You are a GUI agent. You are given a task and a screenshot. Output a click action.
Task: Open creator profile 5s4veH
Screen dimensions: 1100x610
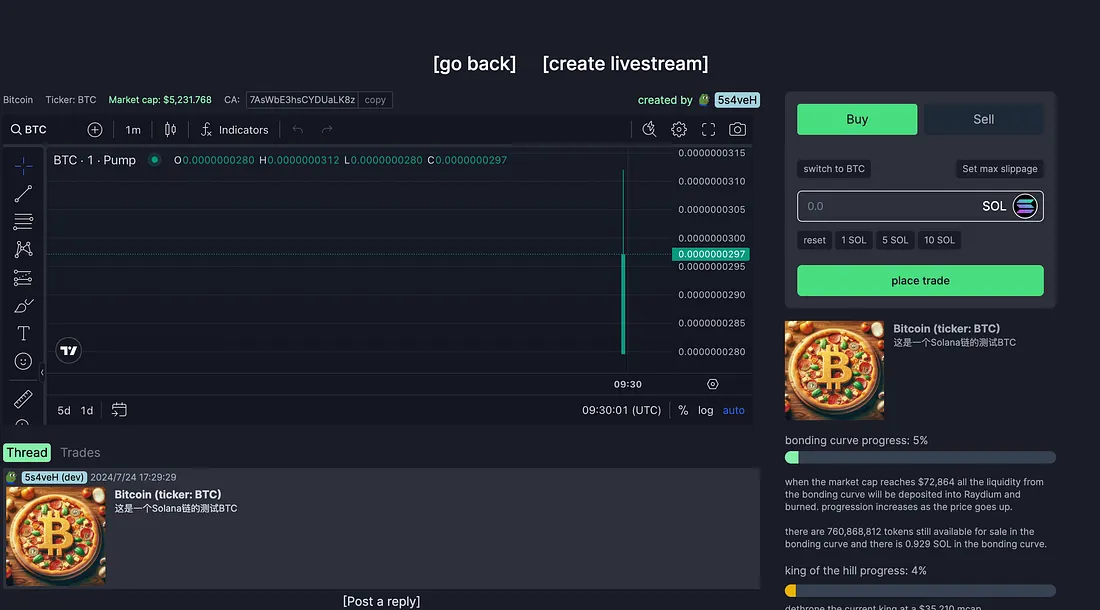(x=737, y=100)
